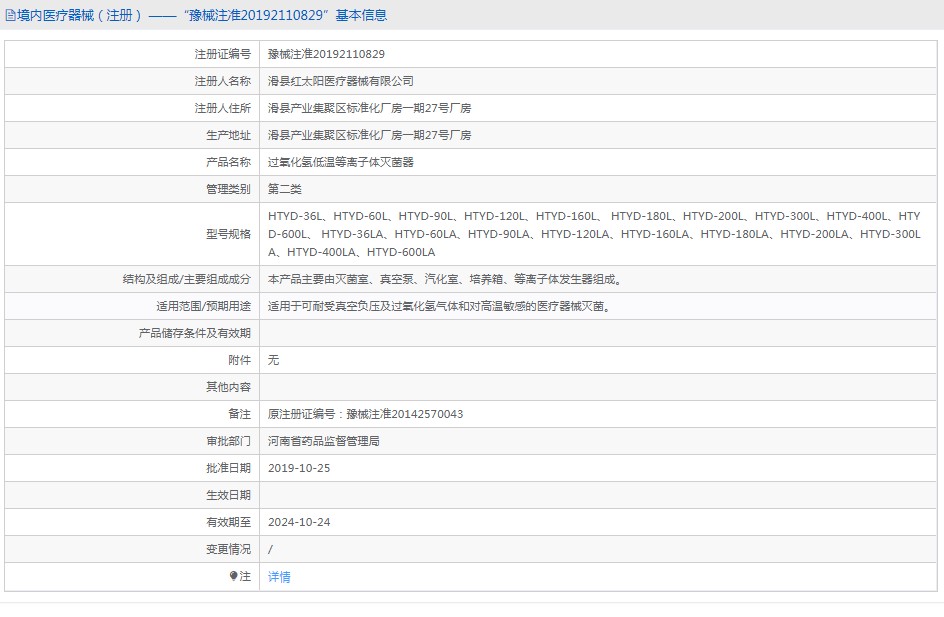The width and height of the screenshot is (944, 617).
Task: Select the 批准日期 label
Action: [228, 468]
